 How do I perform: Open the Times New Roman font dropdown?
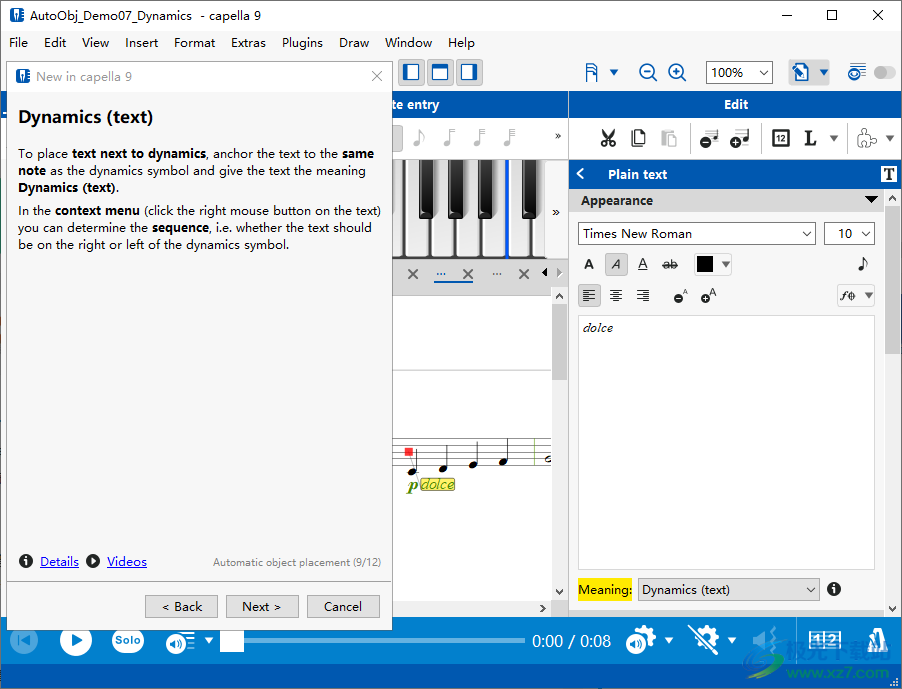pyautogui.click(x=697, y=233)
